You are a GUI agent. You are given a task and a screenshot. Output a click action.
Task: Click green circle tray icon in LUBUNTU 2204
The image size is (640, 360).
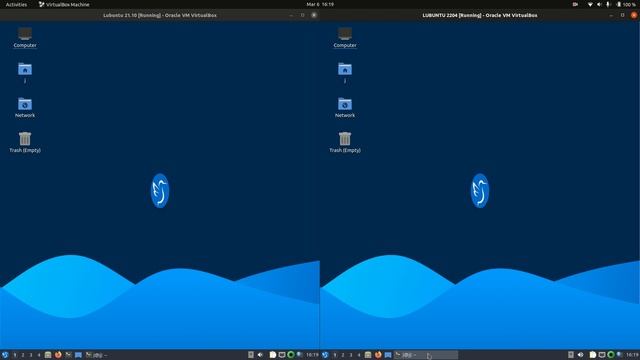point(611,355)
